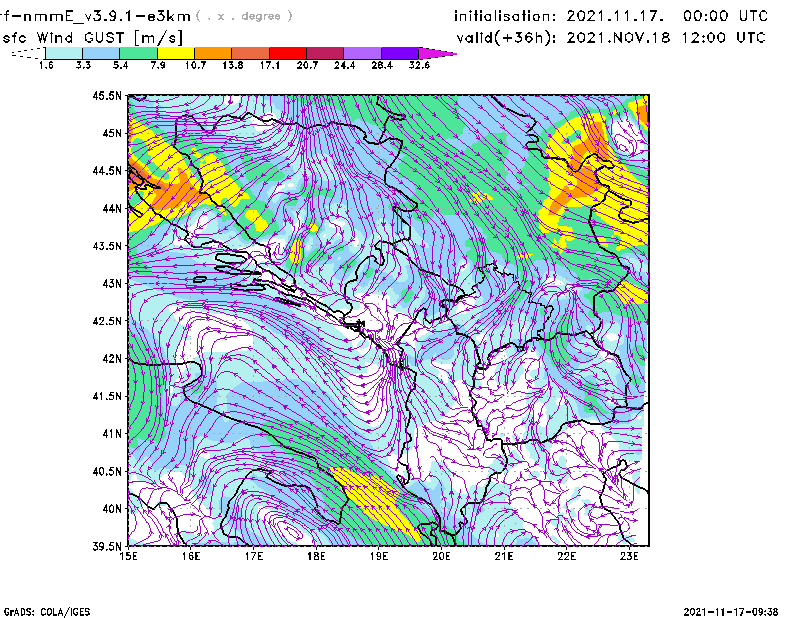
Task: Click the legend value 7.9
Action: (158, 65)
